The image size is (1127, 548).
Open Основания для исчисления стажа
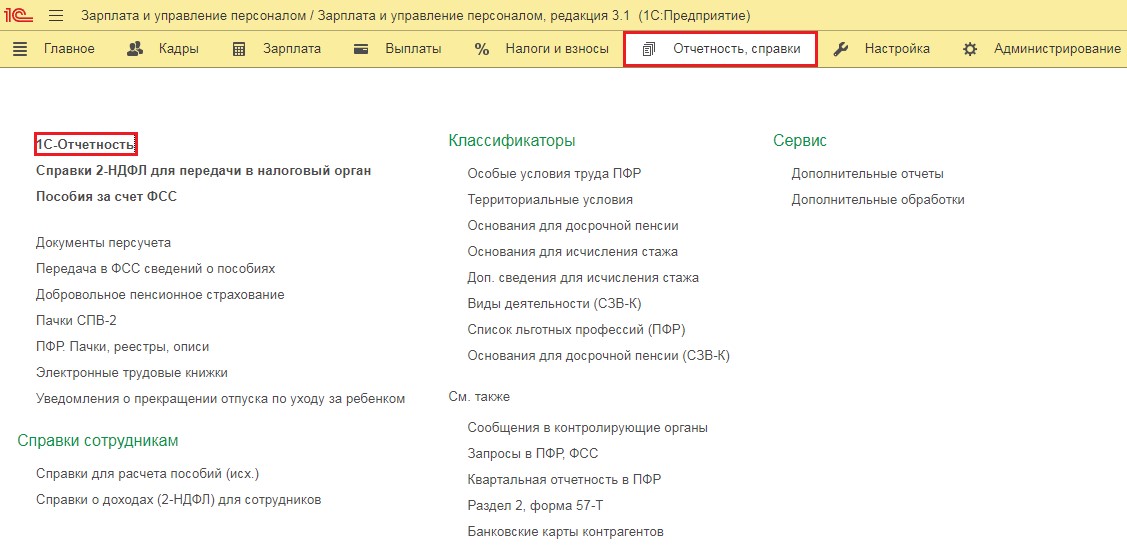[x=572, y=252]
